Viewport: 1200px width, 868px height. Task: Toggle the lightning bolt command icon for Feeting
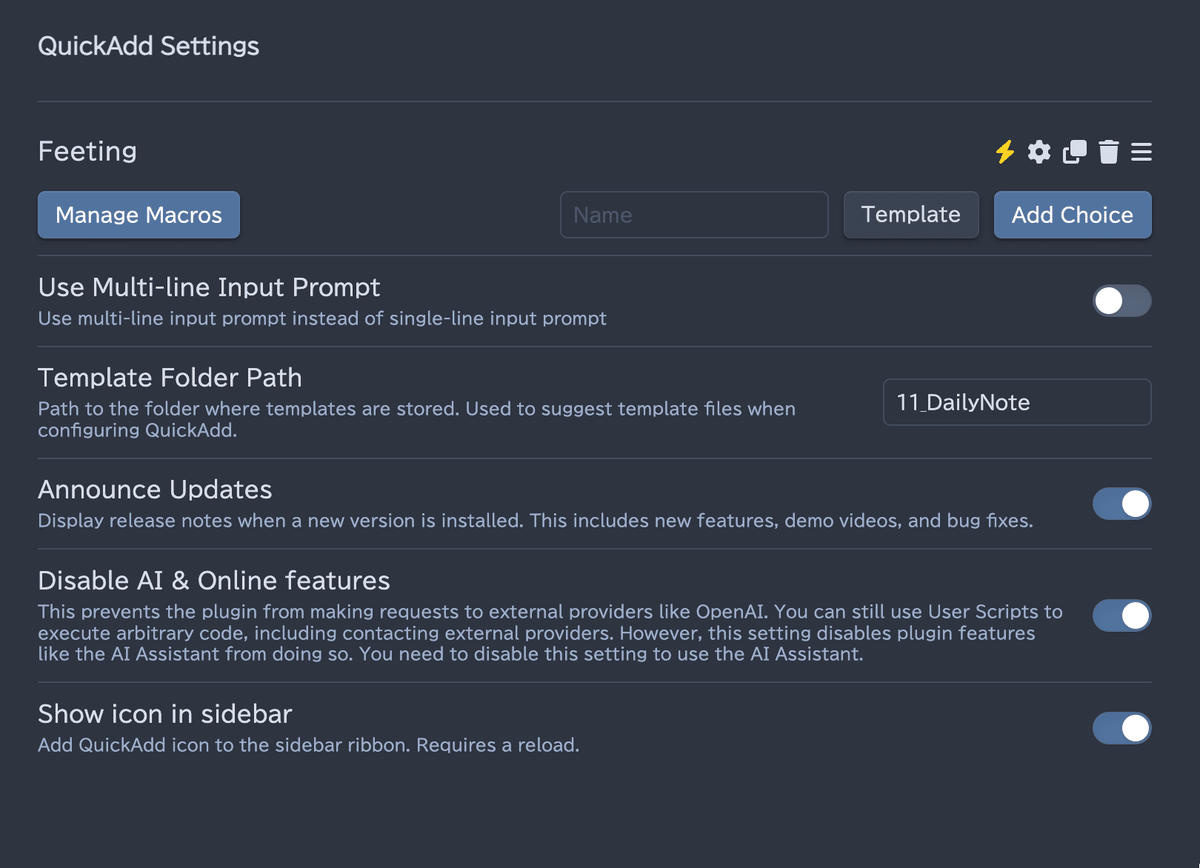(x=1005, y=152)
